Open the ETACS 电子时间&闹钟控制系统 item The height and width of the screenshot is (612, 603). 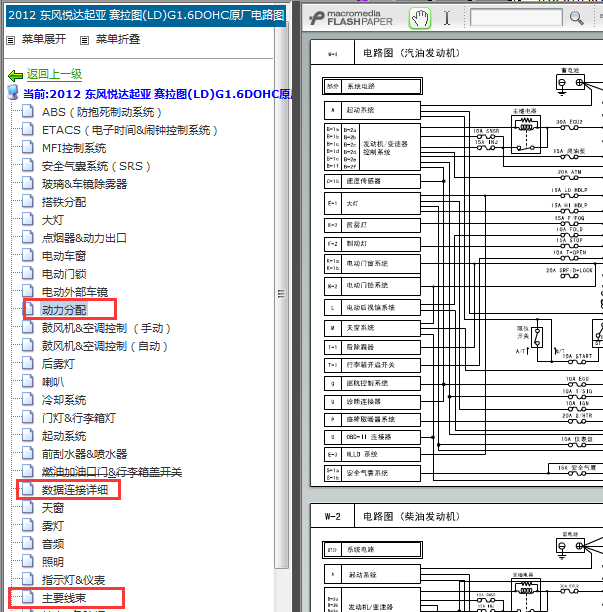click(130, 130)
